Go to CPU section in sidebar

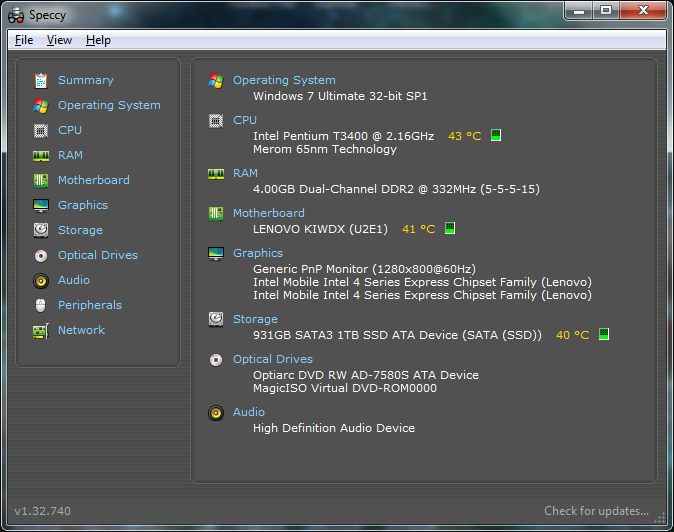point(70,130)
